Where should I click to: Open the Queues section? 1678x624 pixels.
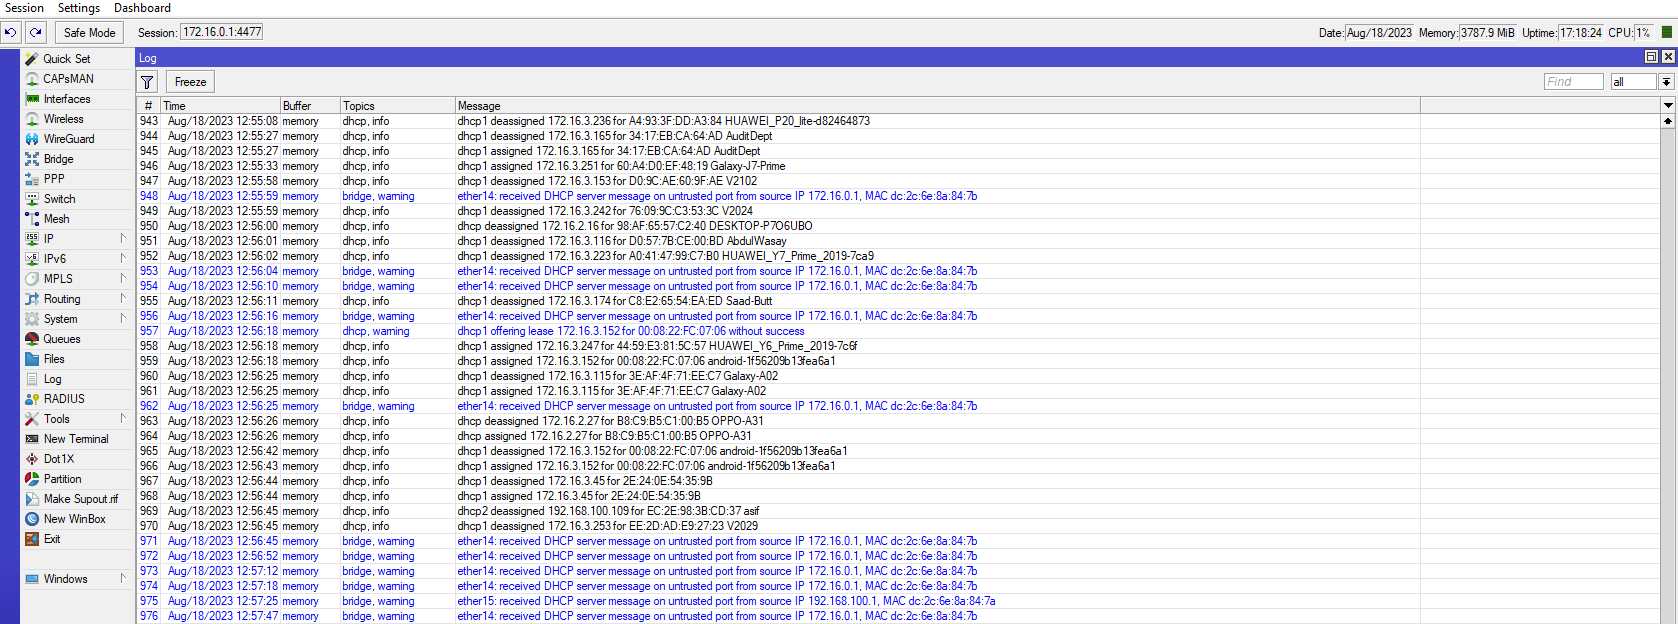(x=61, y=339)
